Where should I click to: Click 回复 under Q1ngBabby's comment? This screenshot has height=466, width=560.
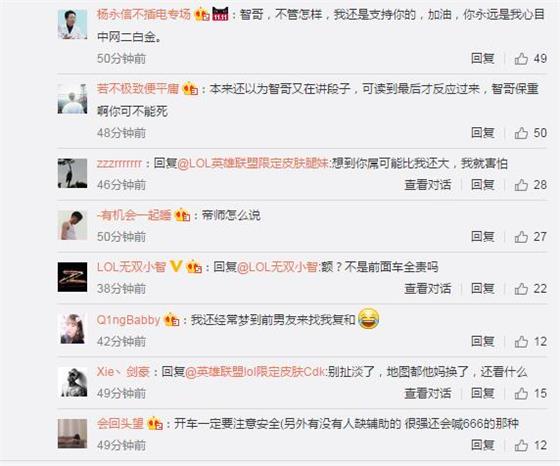(482, 342)
